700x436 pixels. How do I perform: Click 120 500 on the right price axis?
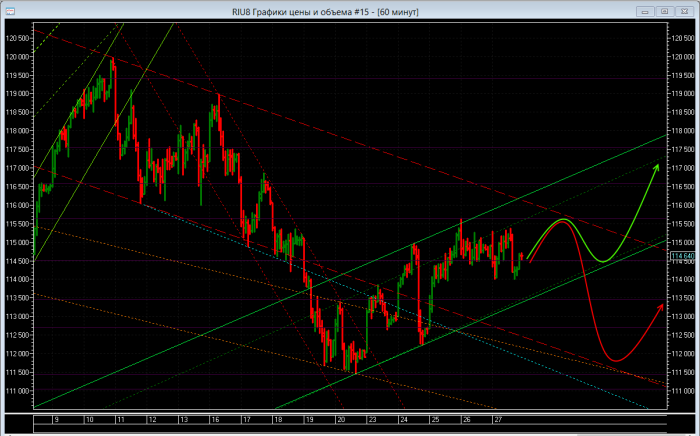(x=683, y=38)
